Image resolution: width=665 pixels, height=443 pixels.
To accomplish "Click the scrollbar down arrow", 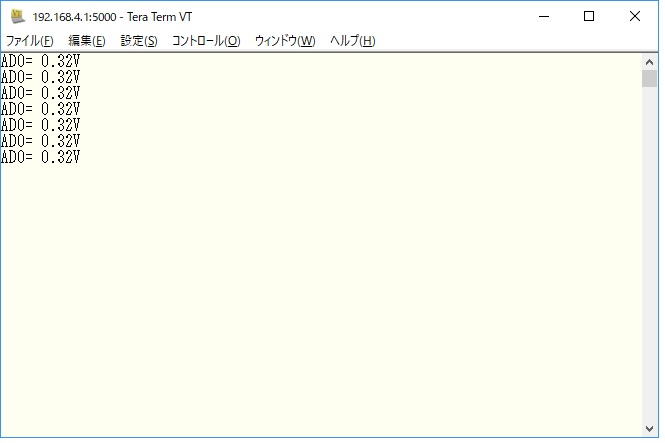I will click(649, 429).
